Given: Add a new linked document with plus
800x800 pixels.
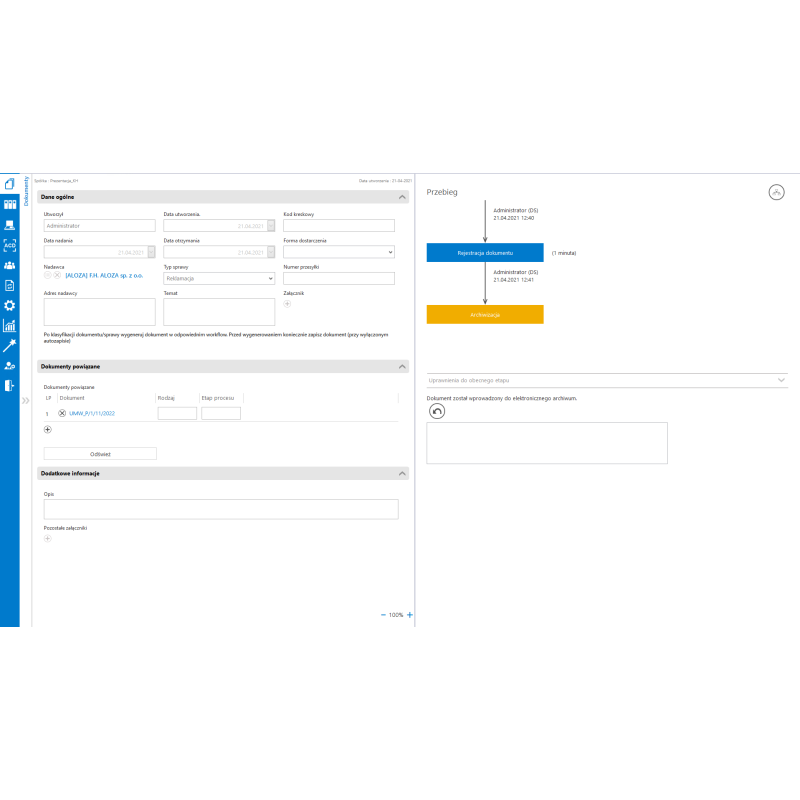Looking at the screenshot, I should 48,429.
